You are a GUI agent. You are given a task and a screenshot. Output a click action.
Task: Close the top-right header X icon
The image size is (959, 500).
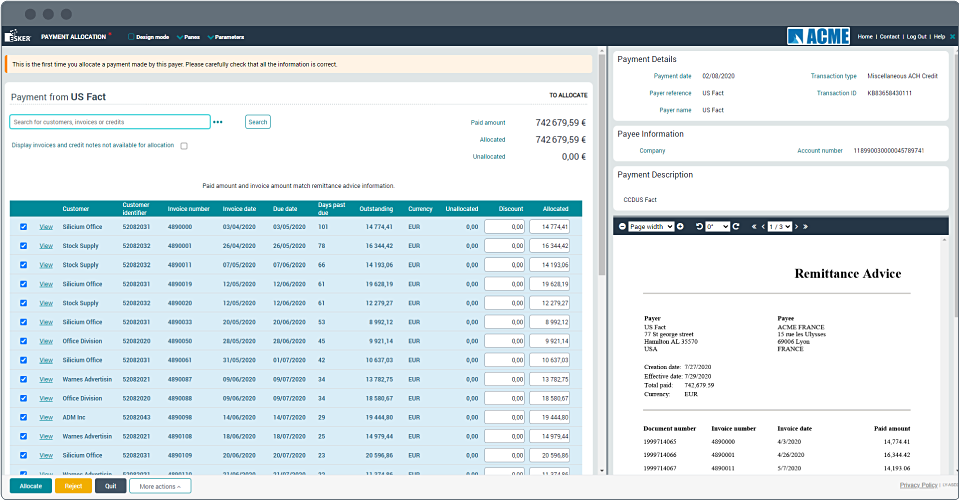tap(952, 37)
